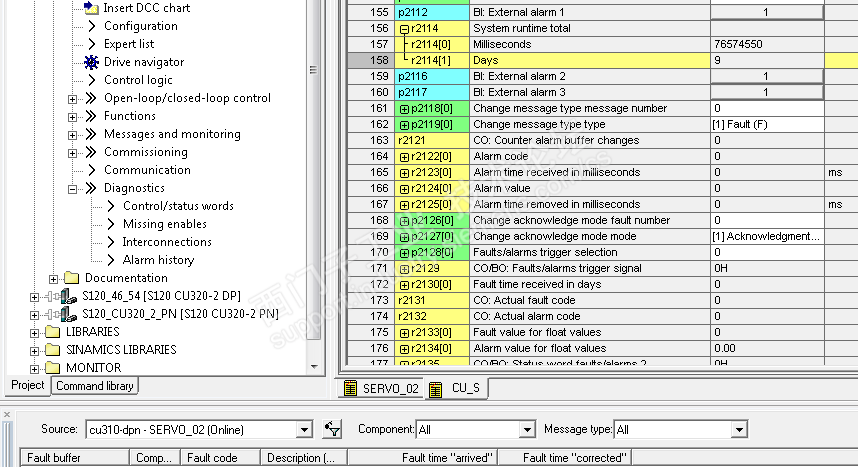Collapse parameter r2114 in the list

[x=404, y=29]
